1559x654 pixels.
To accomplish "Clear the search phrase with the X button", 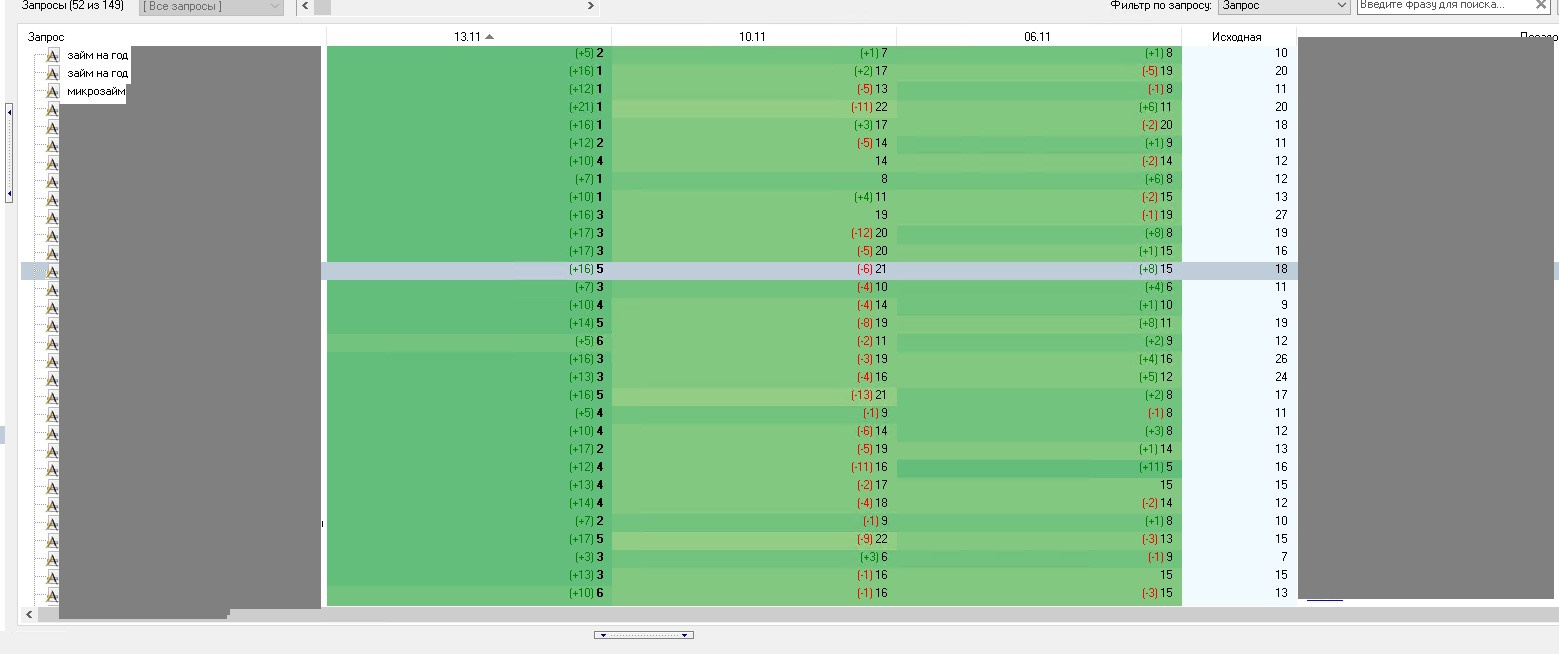I will pyautogui.click(x=1541, y=5).
